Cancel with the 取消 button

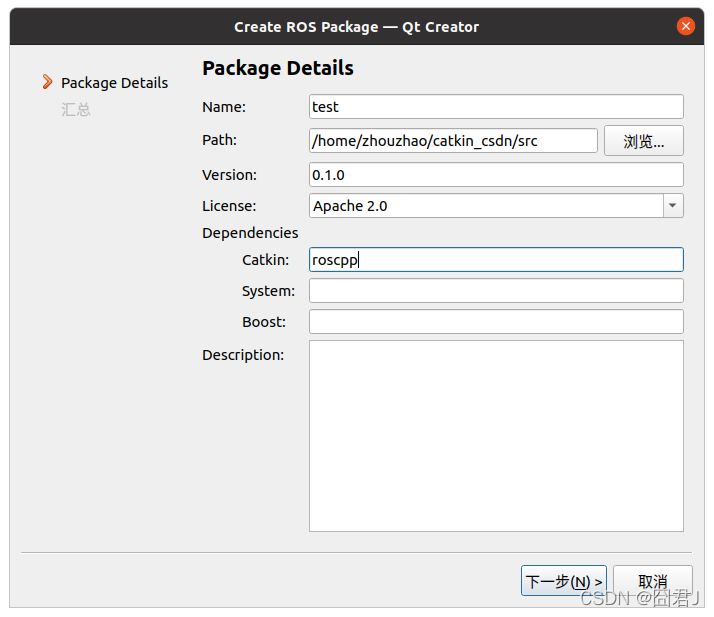[652, 581]
